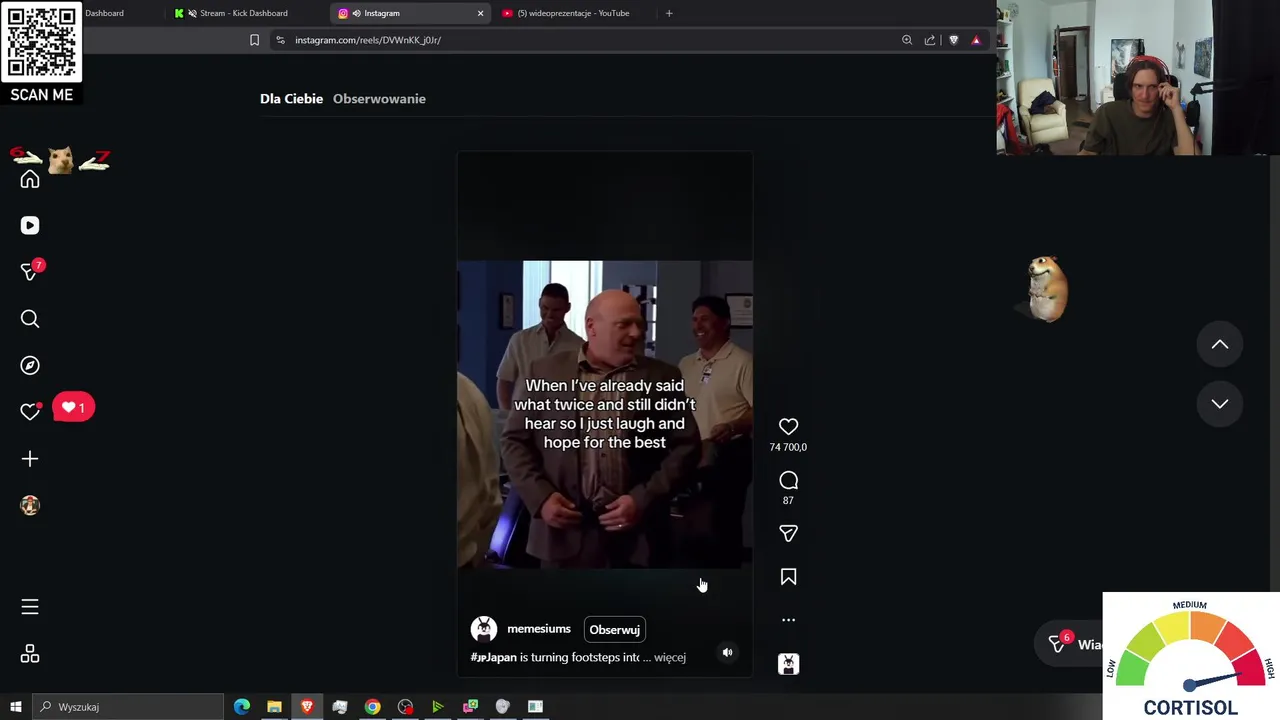This screenshot has width=1280, height=720.
Task: Open the Brave Shields lion icon
Action: tap(953, 40)
